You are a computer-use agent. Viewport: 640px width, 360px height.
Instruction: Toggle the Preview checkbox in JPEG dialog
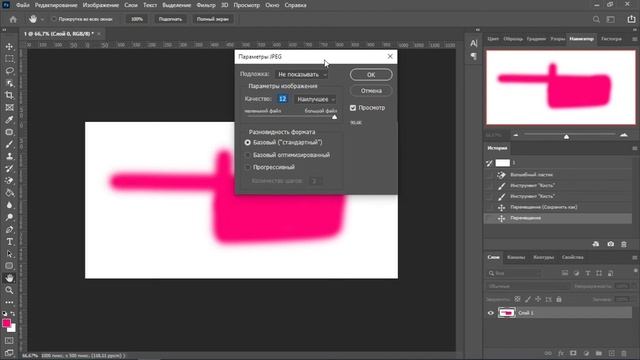click(x=353, y=108)
